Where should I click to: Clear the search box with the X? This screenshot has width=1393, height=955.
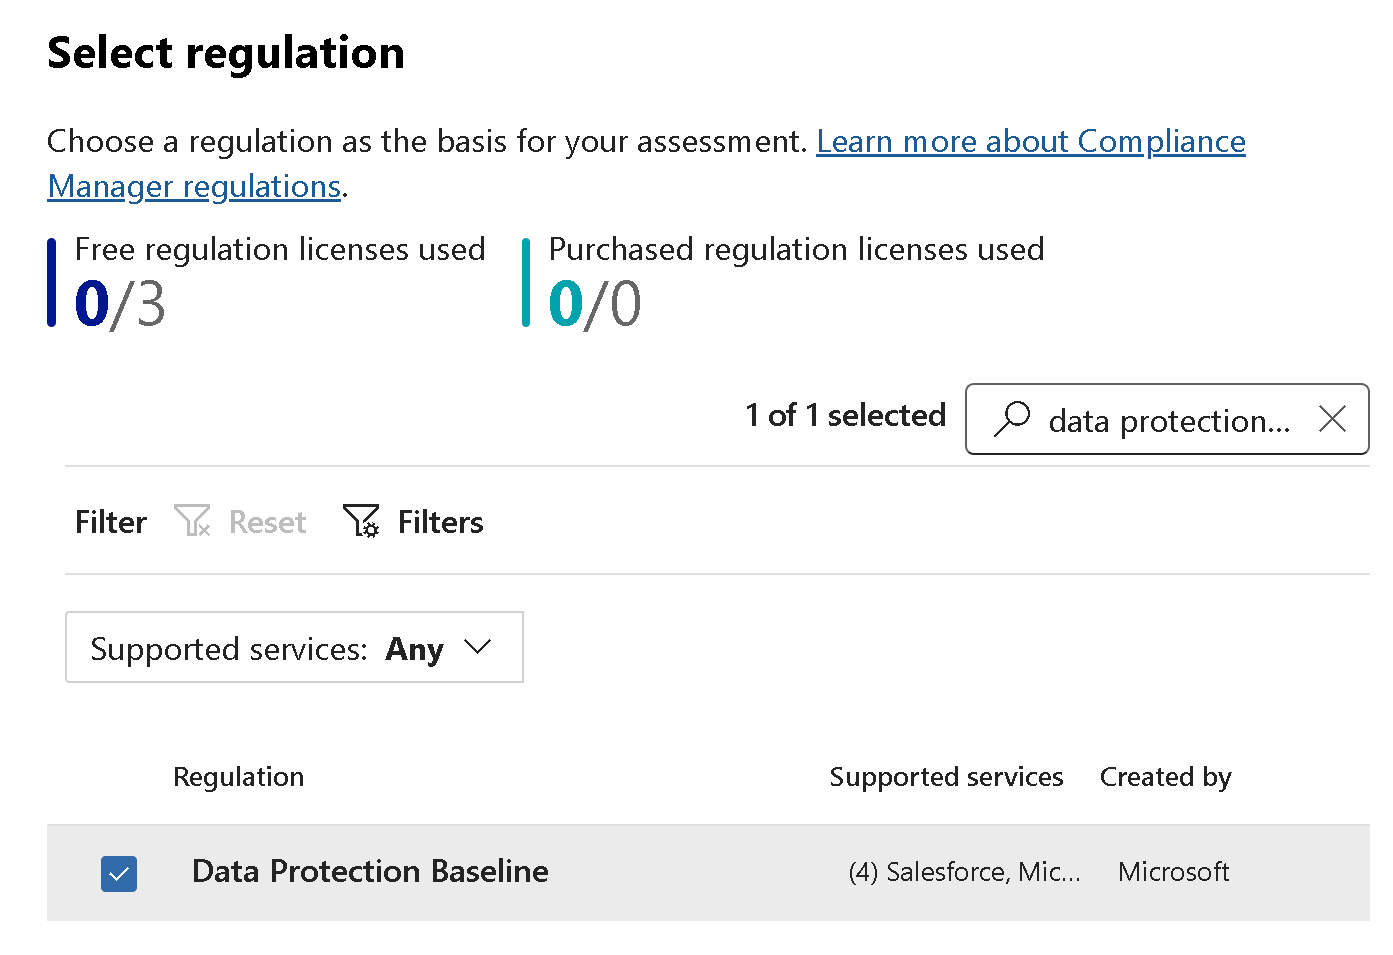(1332, 419)
